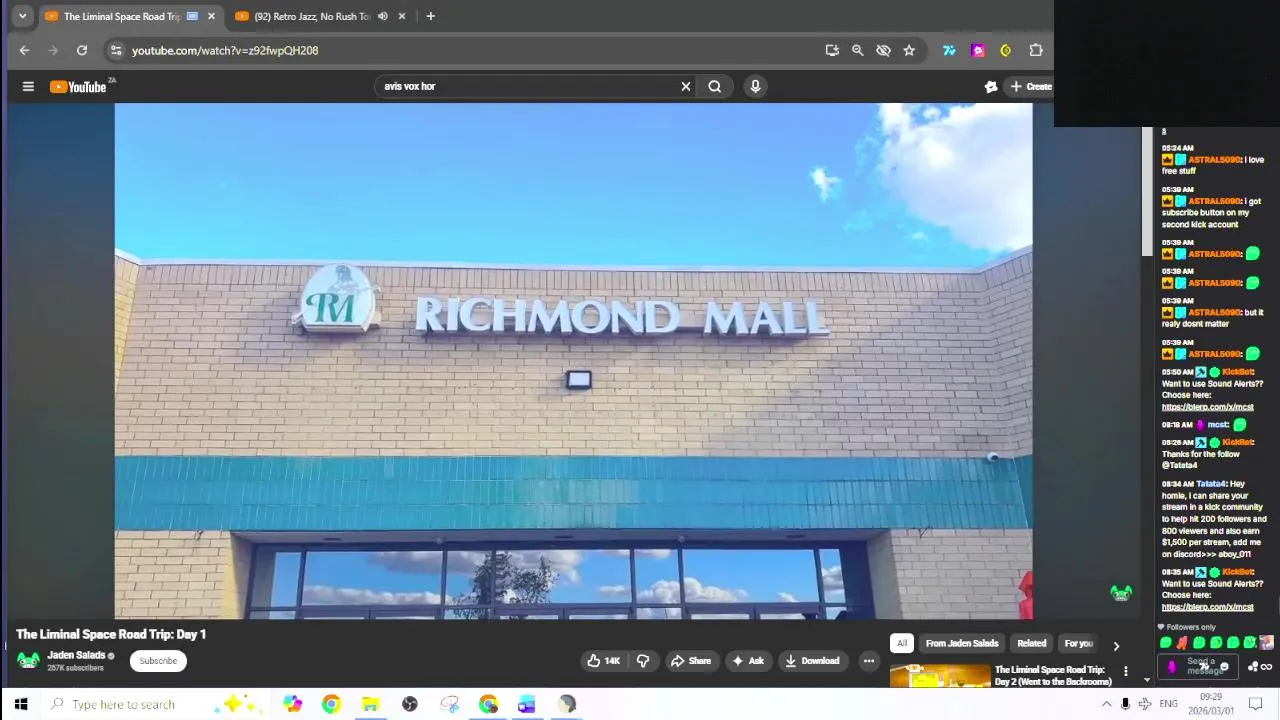Select the 'From Jaden Salads' chip
This screenshot has height=720, width=1280.
(962, 644)
